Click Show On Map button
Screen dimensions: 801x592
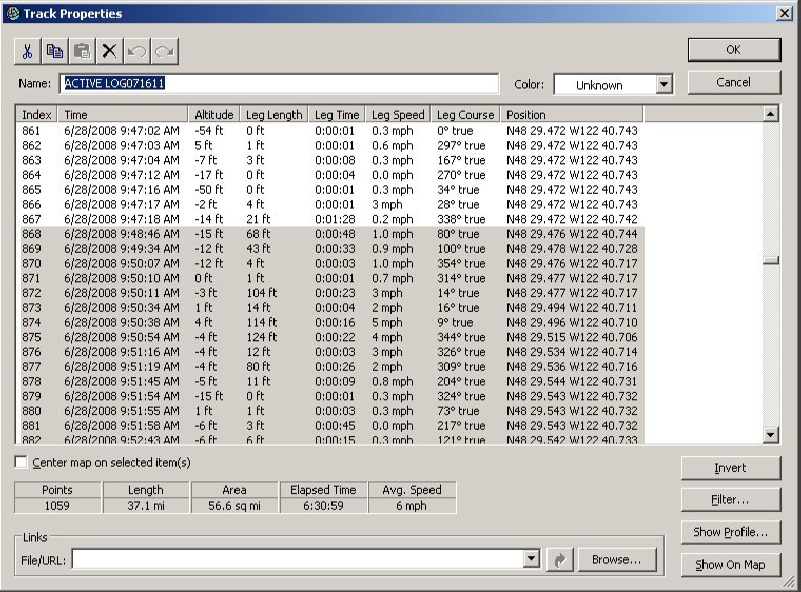tap(731, 565)
